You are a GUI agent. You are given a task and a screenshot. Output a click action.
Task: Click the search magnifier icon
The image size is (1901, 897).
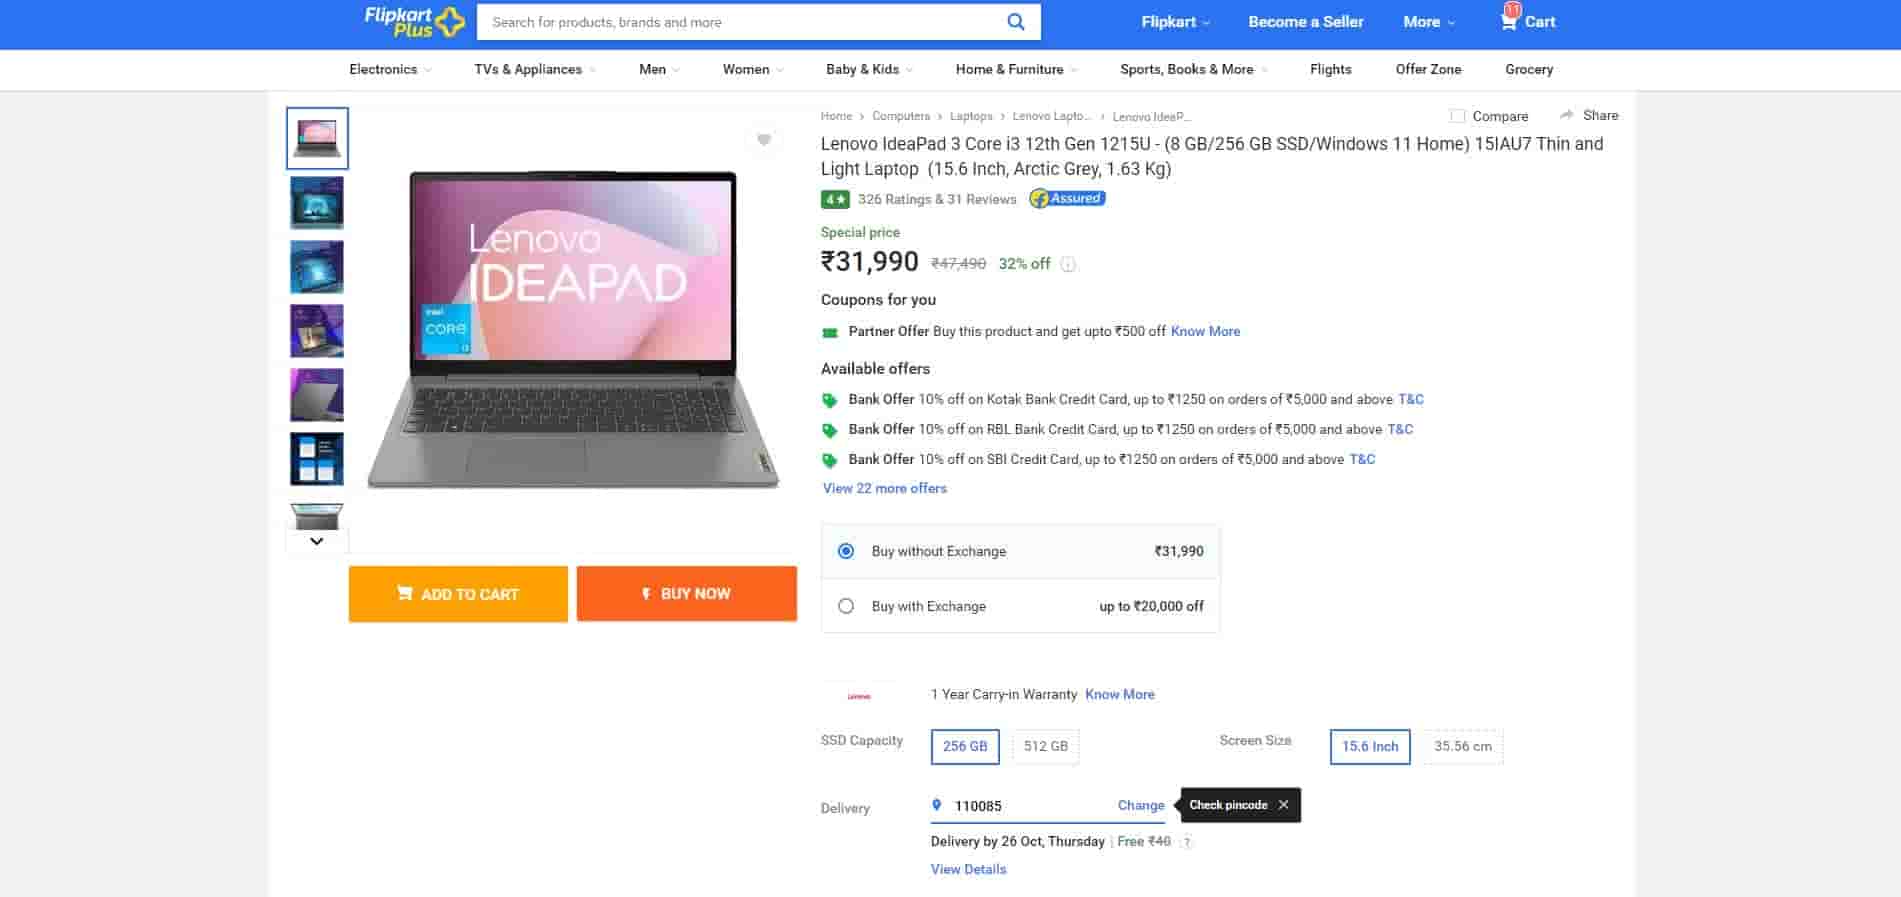1015,22
